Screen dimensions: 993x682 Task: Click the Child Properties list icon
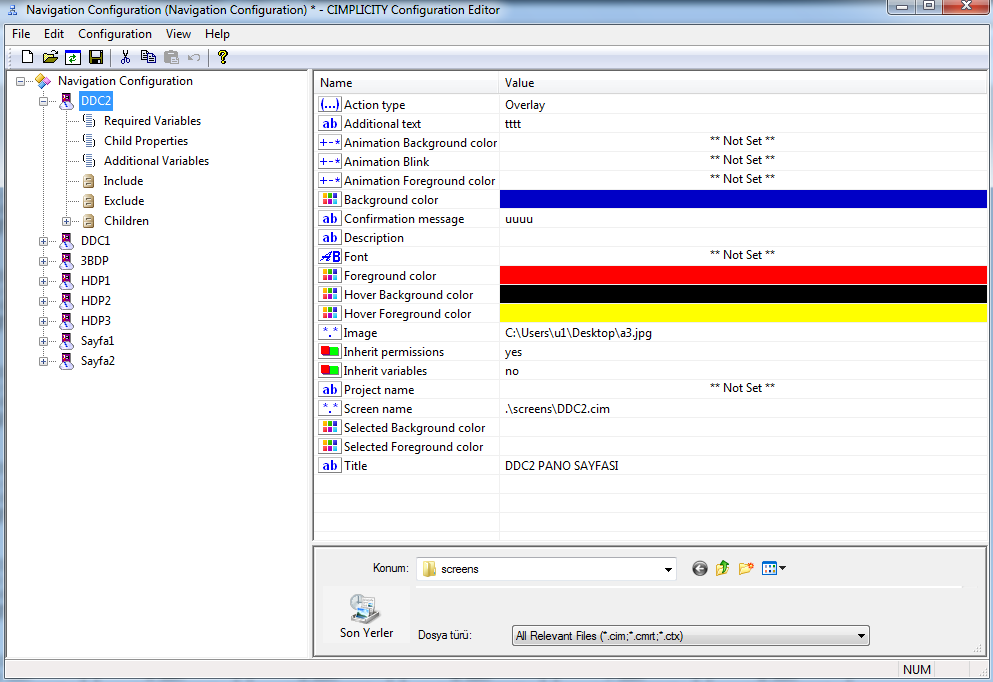point(89,141)
